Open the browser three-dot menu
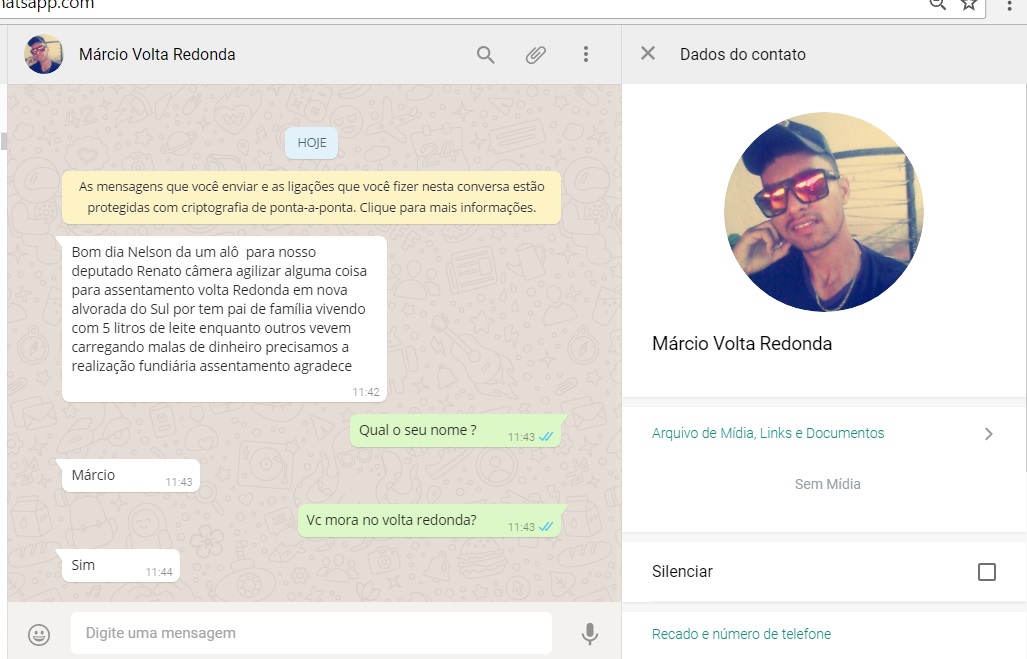The image size is (1027, 659). tap(1009, 5)
